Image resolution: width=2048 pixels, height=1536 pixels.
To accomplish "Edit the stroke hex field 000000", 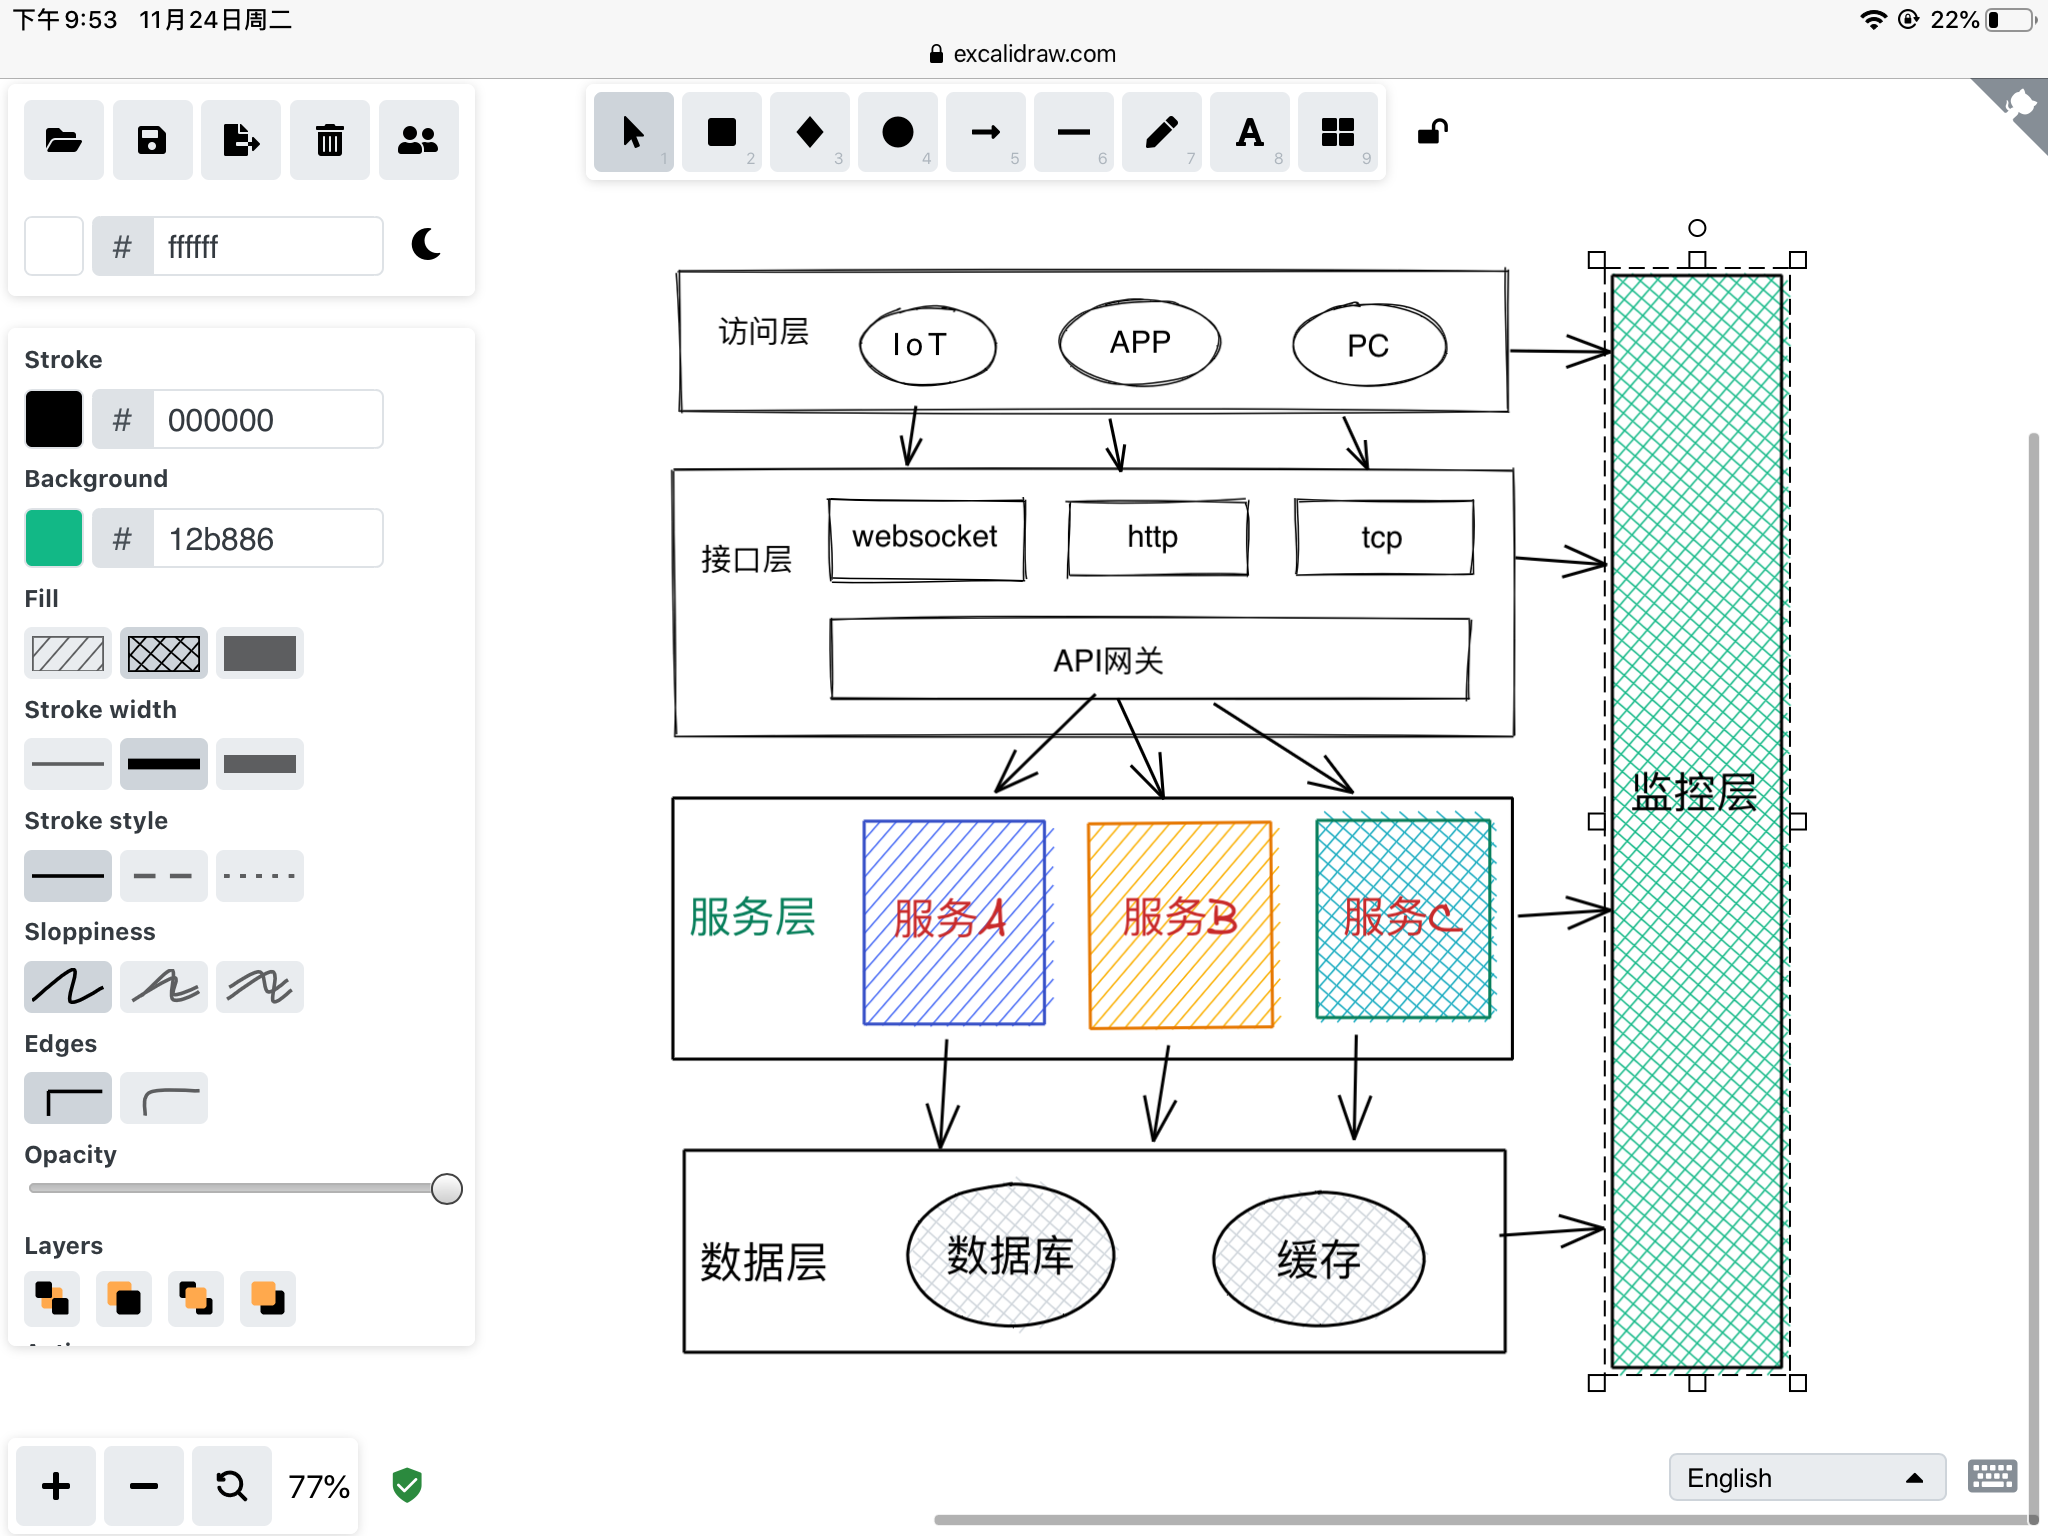I will (267, 419).
